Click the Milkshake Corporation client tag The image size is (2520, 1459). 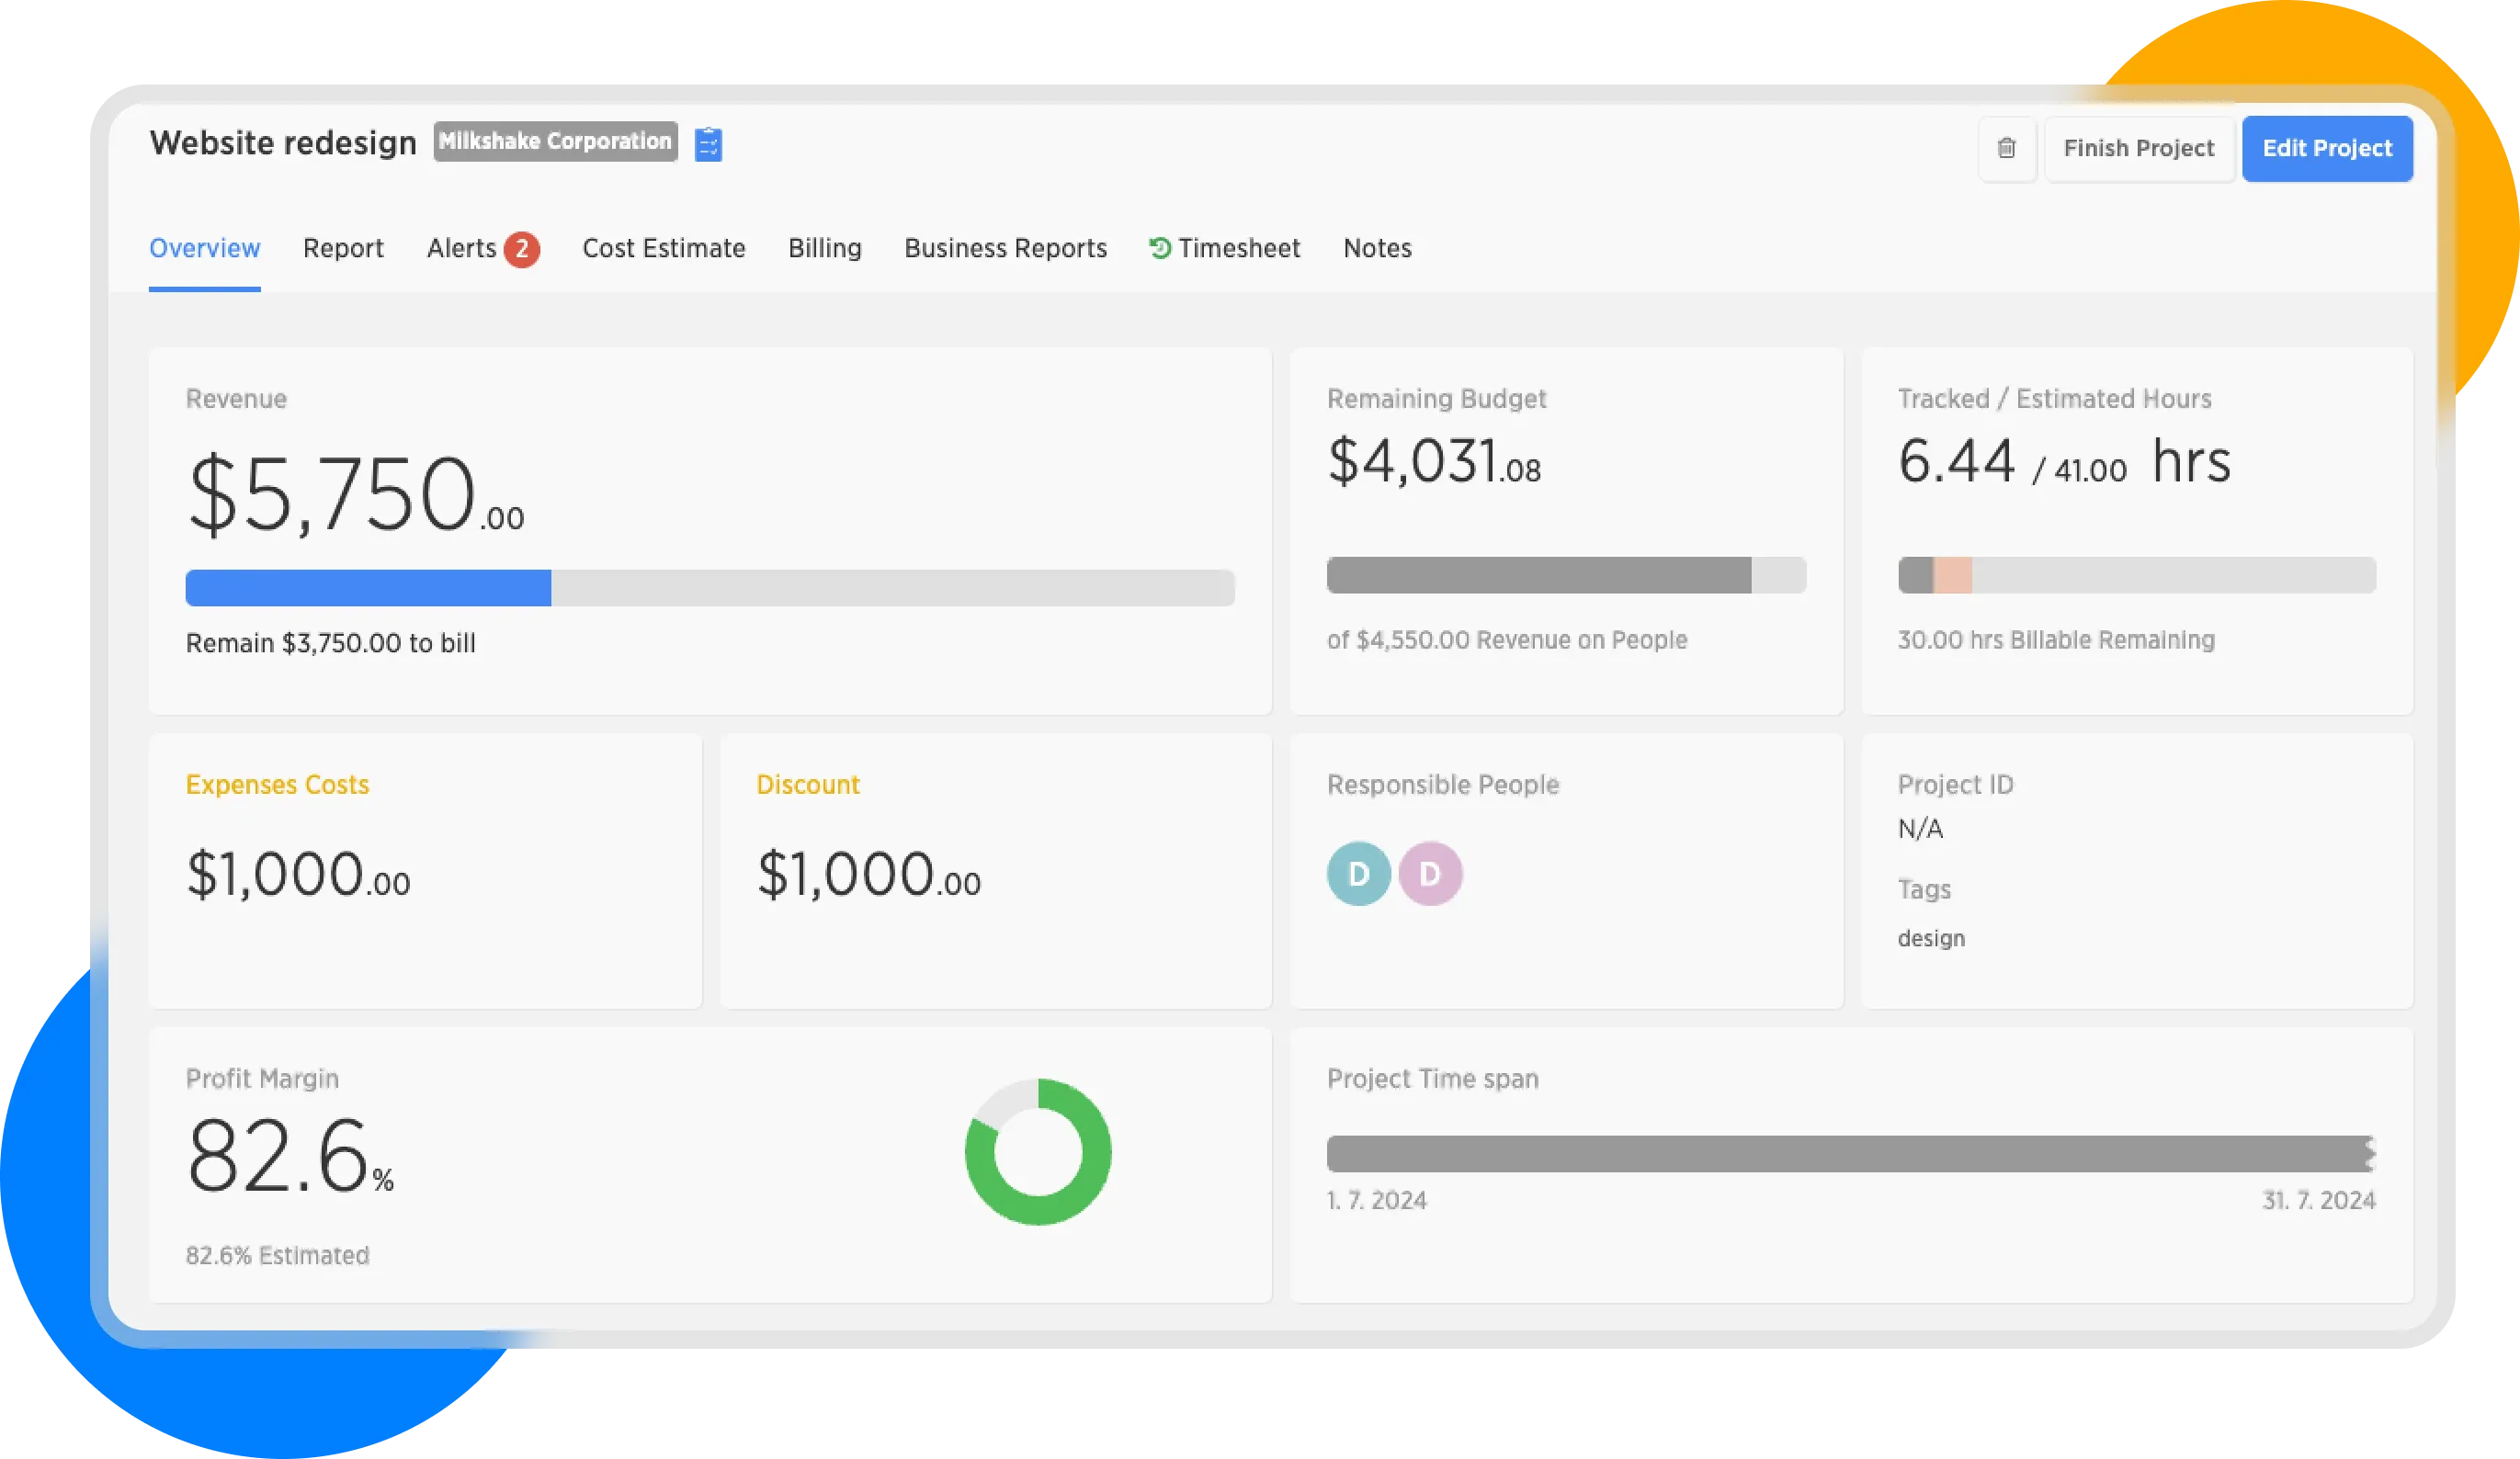pyautogui.click(x=555, y=141)
